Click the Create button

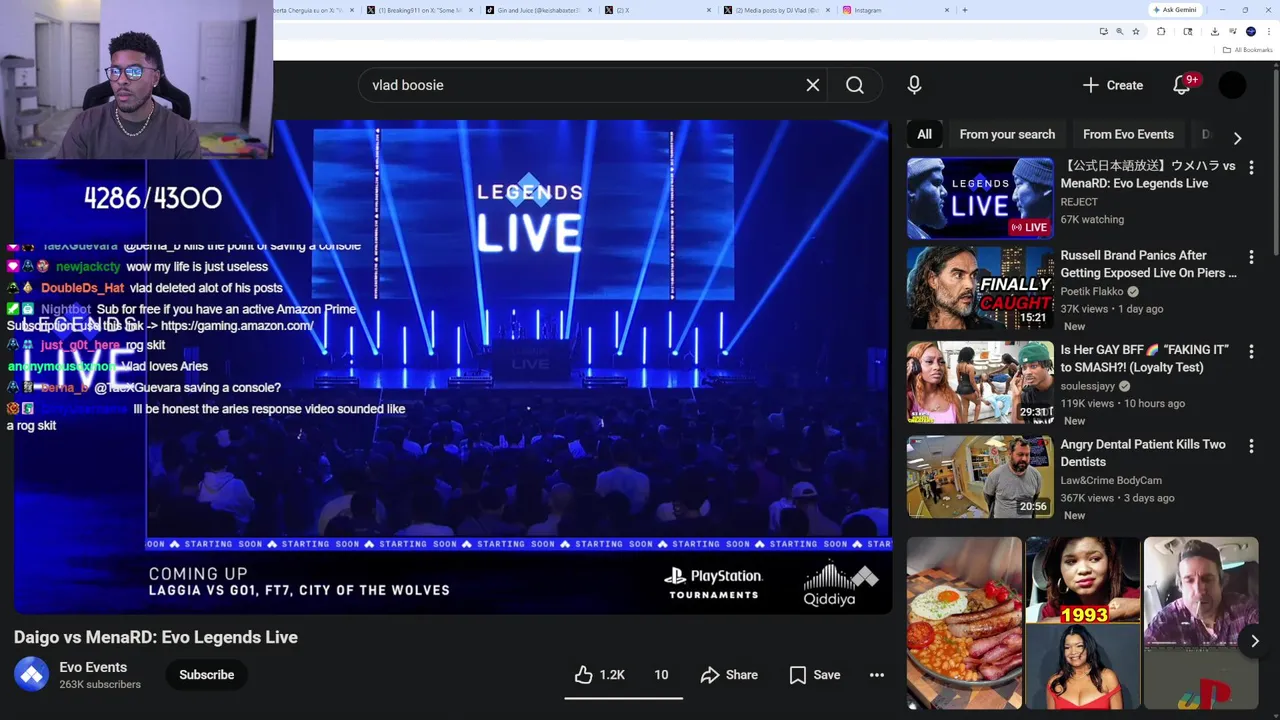tap(1113, 85)
